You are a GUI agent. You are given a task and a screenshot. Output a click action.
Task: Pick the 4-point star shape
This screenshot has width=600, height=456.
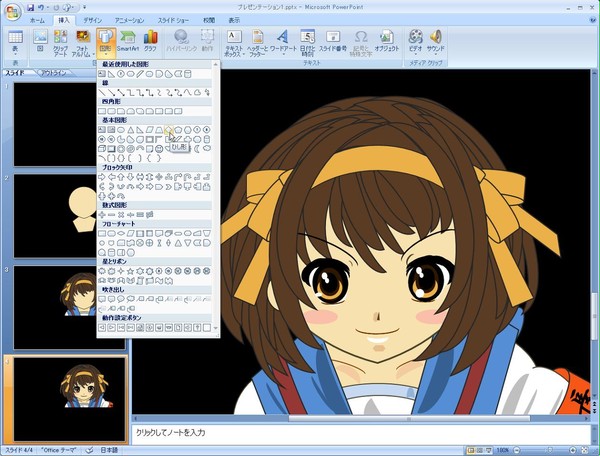[x=121, y=271]
